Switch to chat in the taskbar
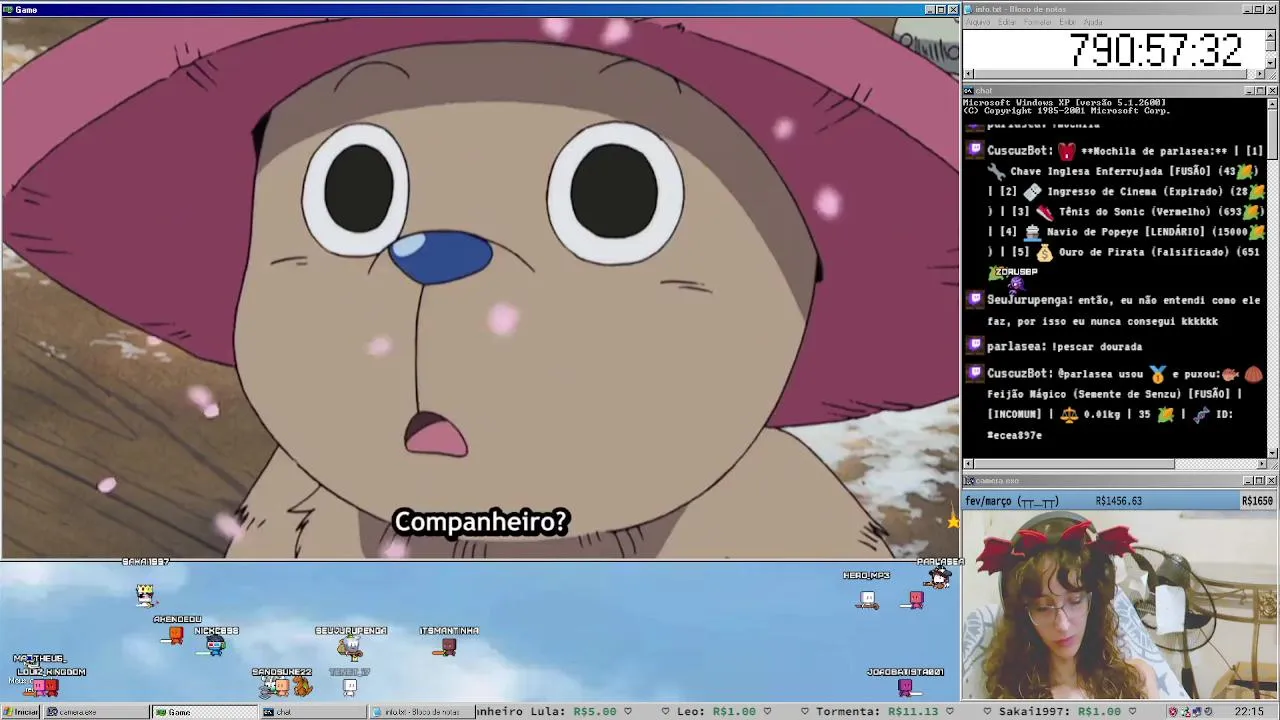The width and height of the screenshot is (1280, 720). [313, 712]
